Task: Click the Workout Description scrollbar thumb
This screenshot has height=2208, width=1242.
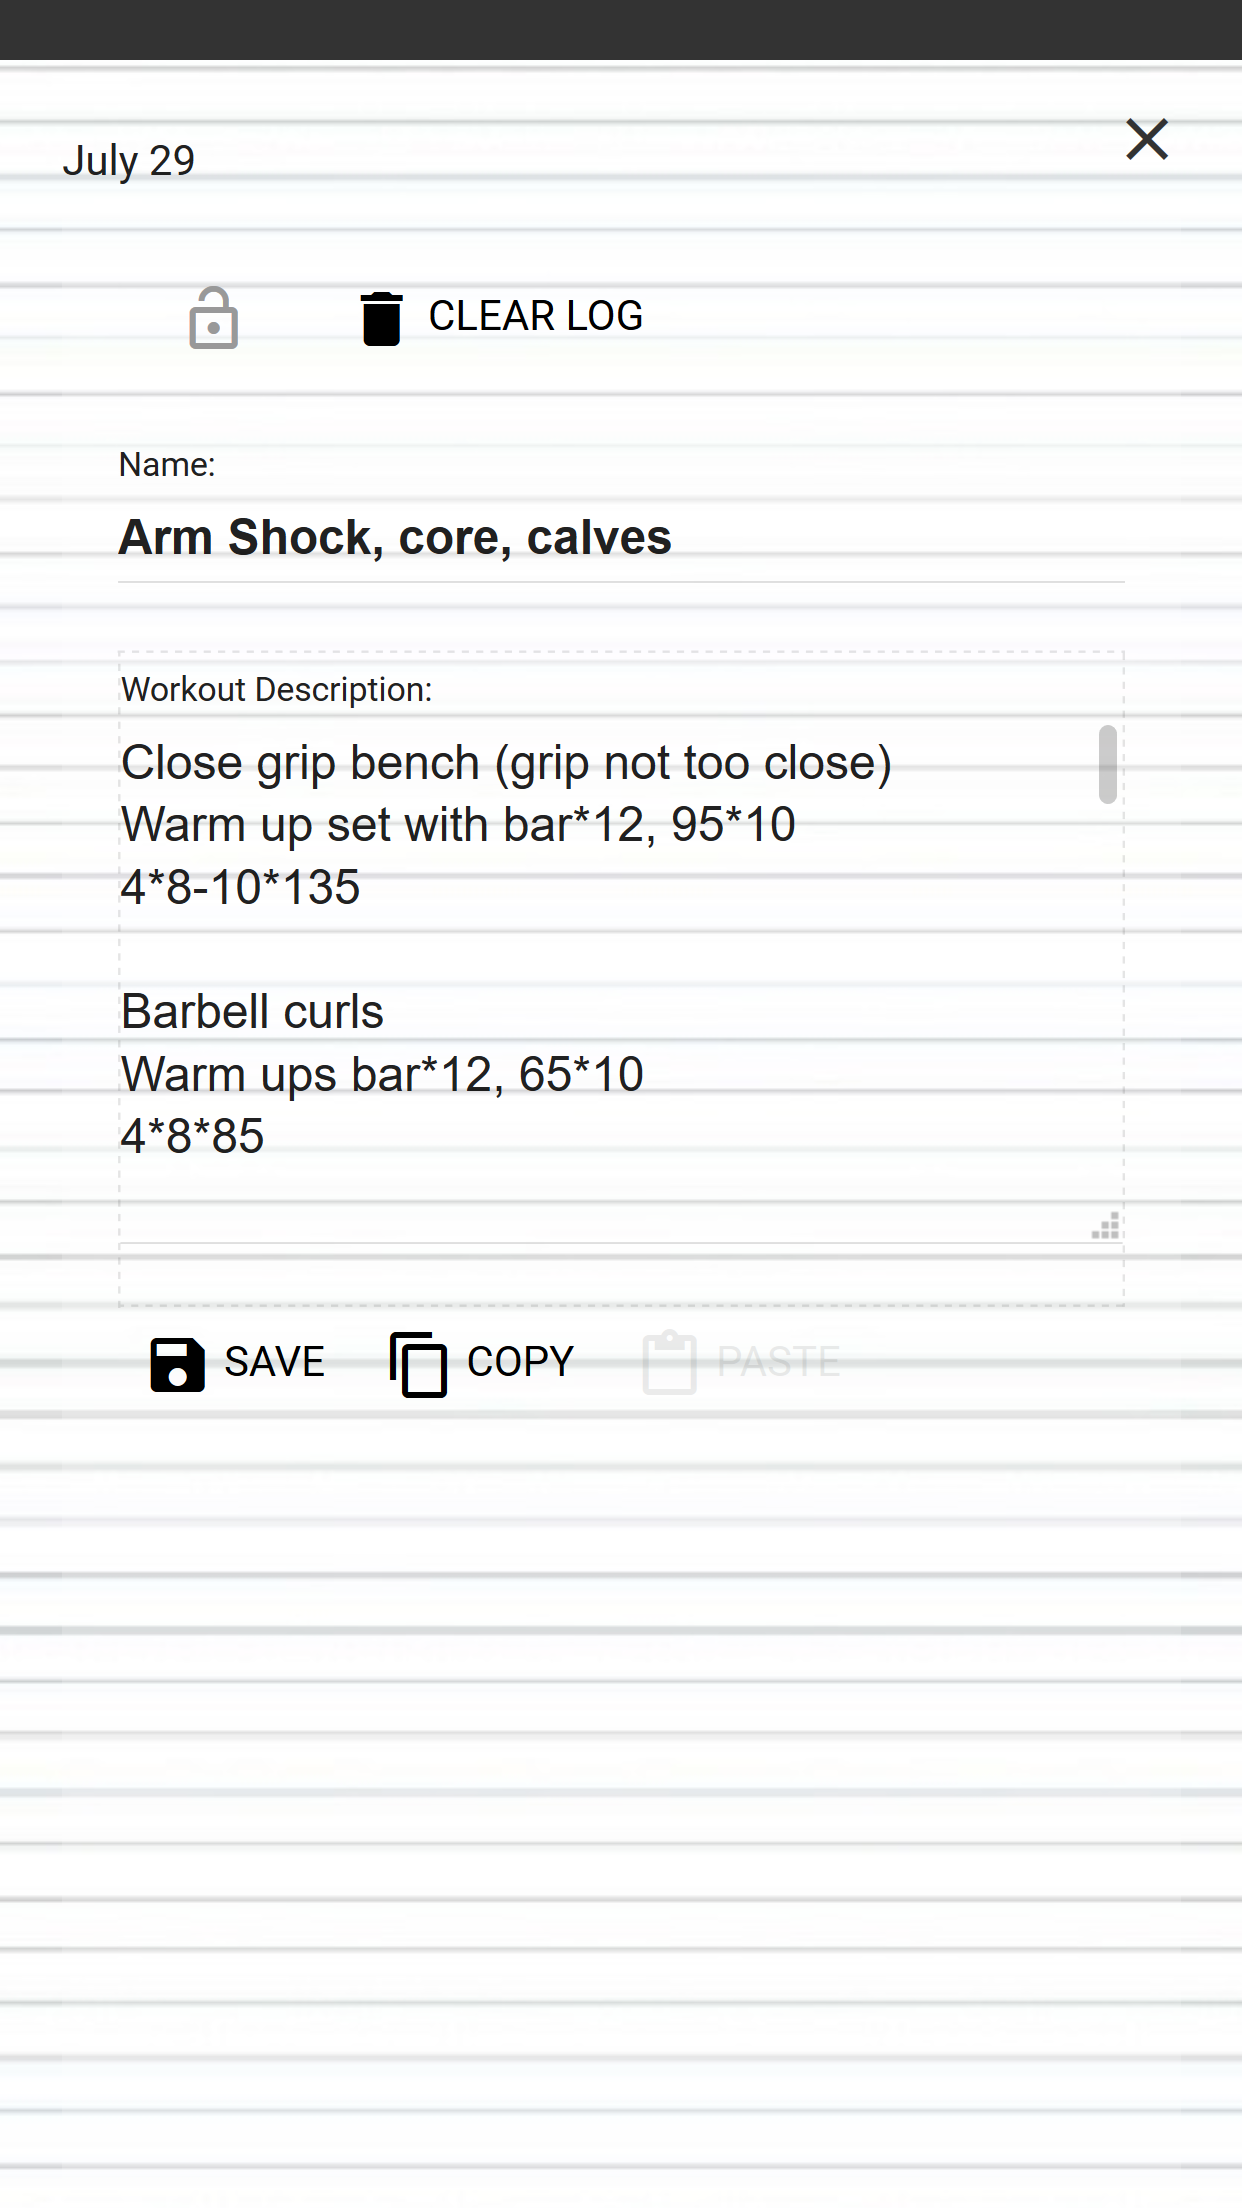Action: tap(1107, 764)
